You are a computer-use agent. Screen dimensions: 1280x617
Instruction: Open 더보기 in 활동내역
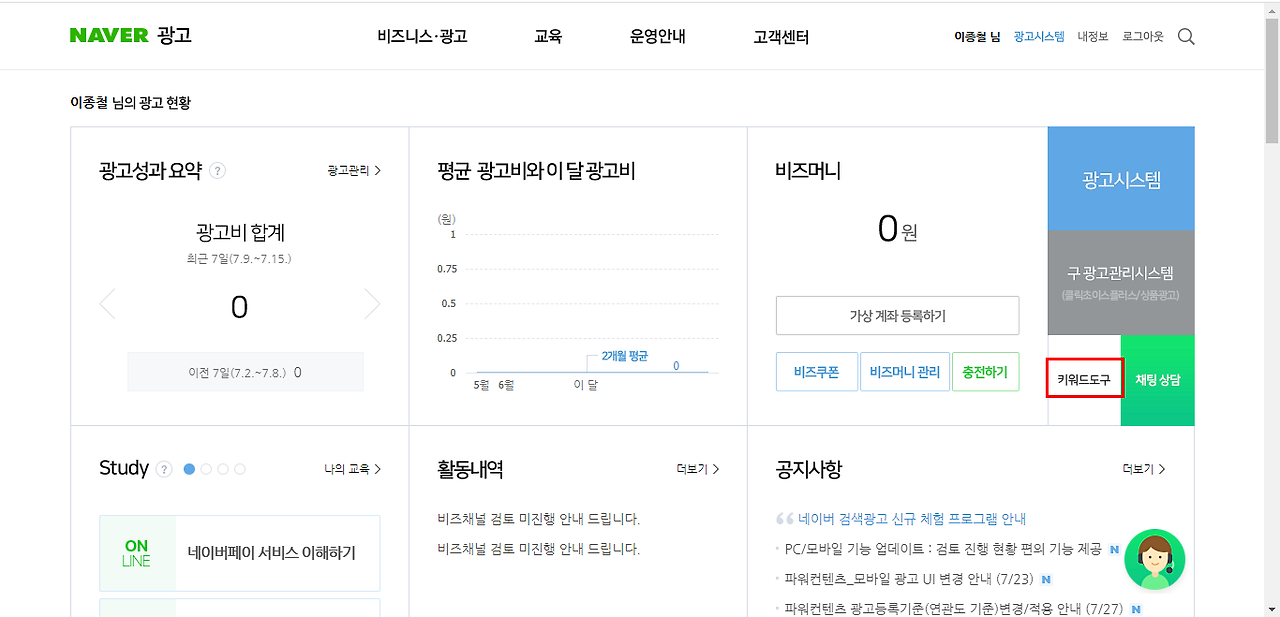coord(698,469)
